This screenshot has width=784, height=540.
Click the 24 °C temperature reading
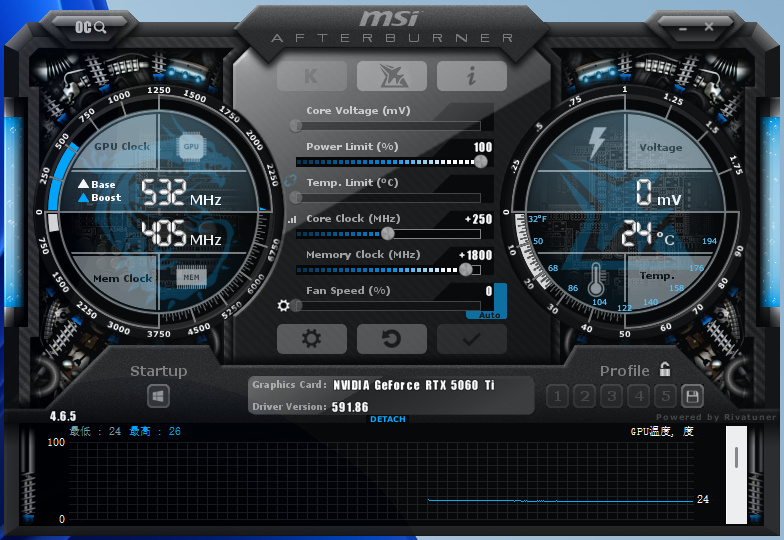click(648, 234)
